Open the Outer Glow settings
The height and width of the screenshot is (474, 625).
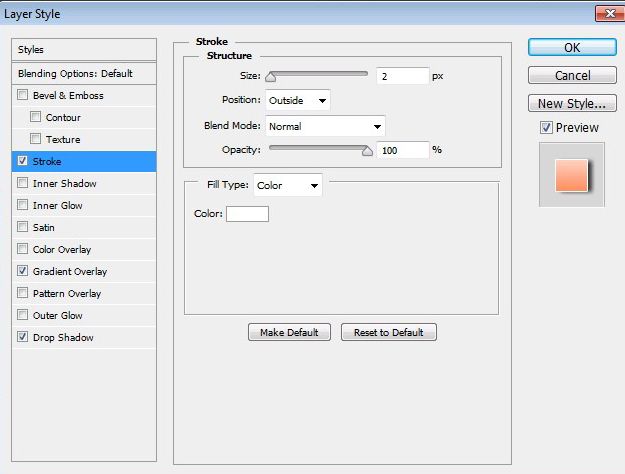coord(58,316)
